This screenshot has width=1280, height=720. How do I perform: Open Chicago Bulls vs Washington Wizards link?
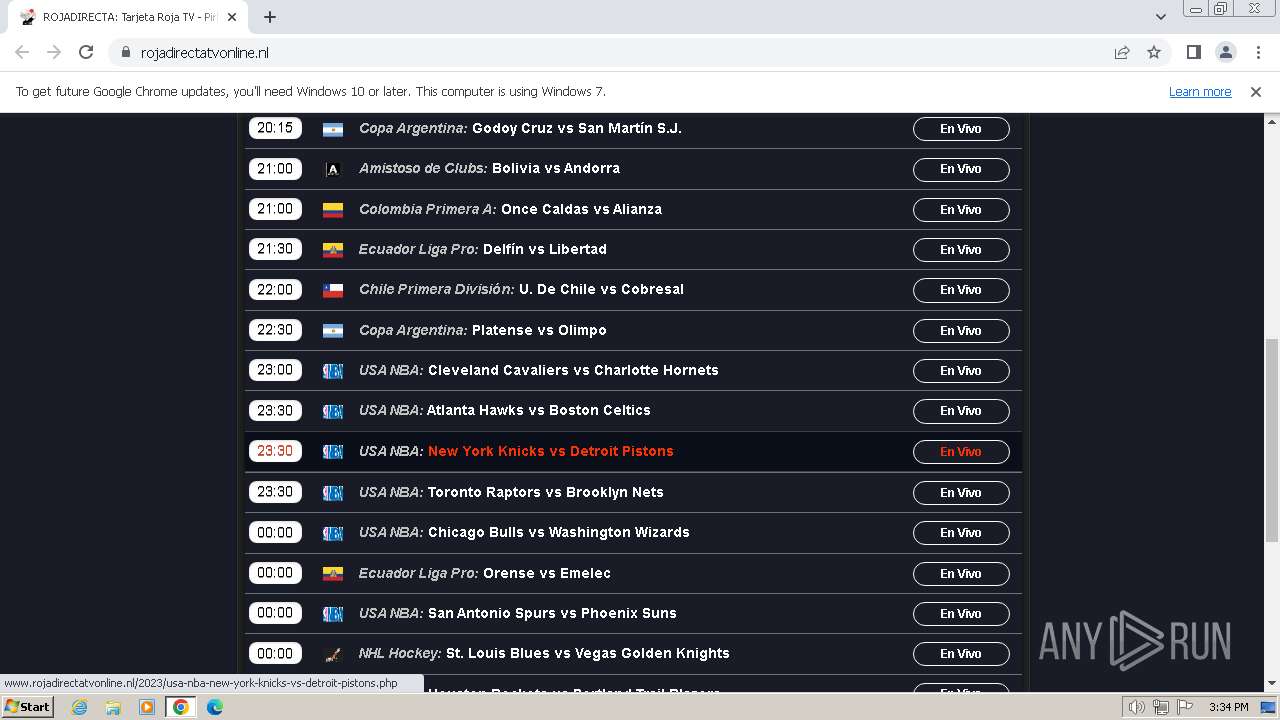(559, 532)
